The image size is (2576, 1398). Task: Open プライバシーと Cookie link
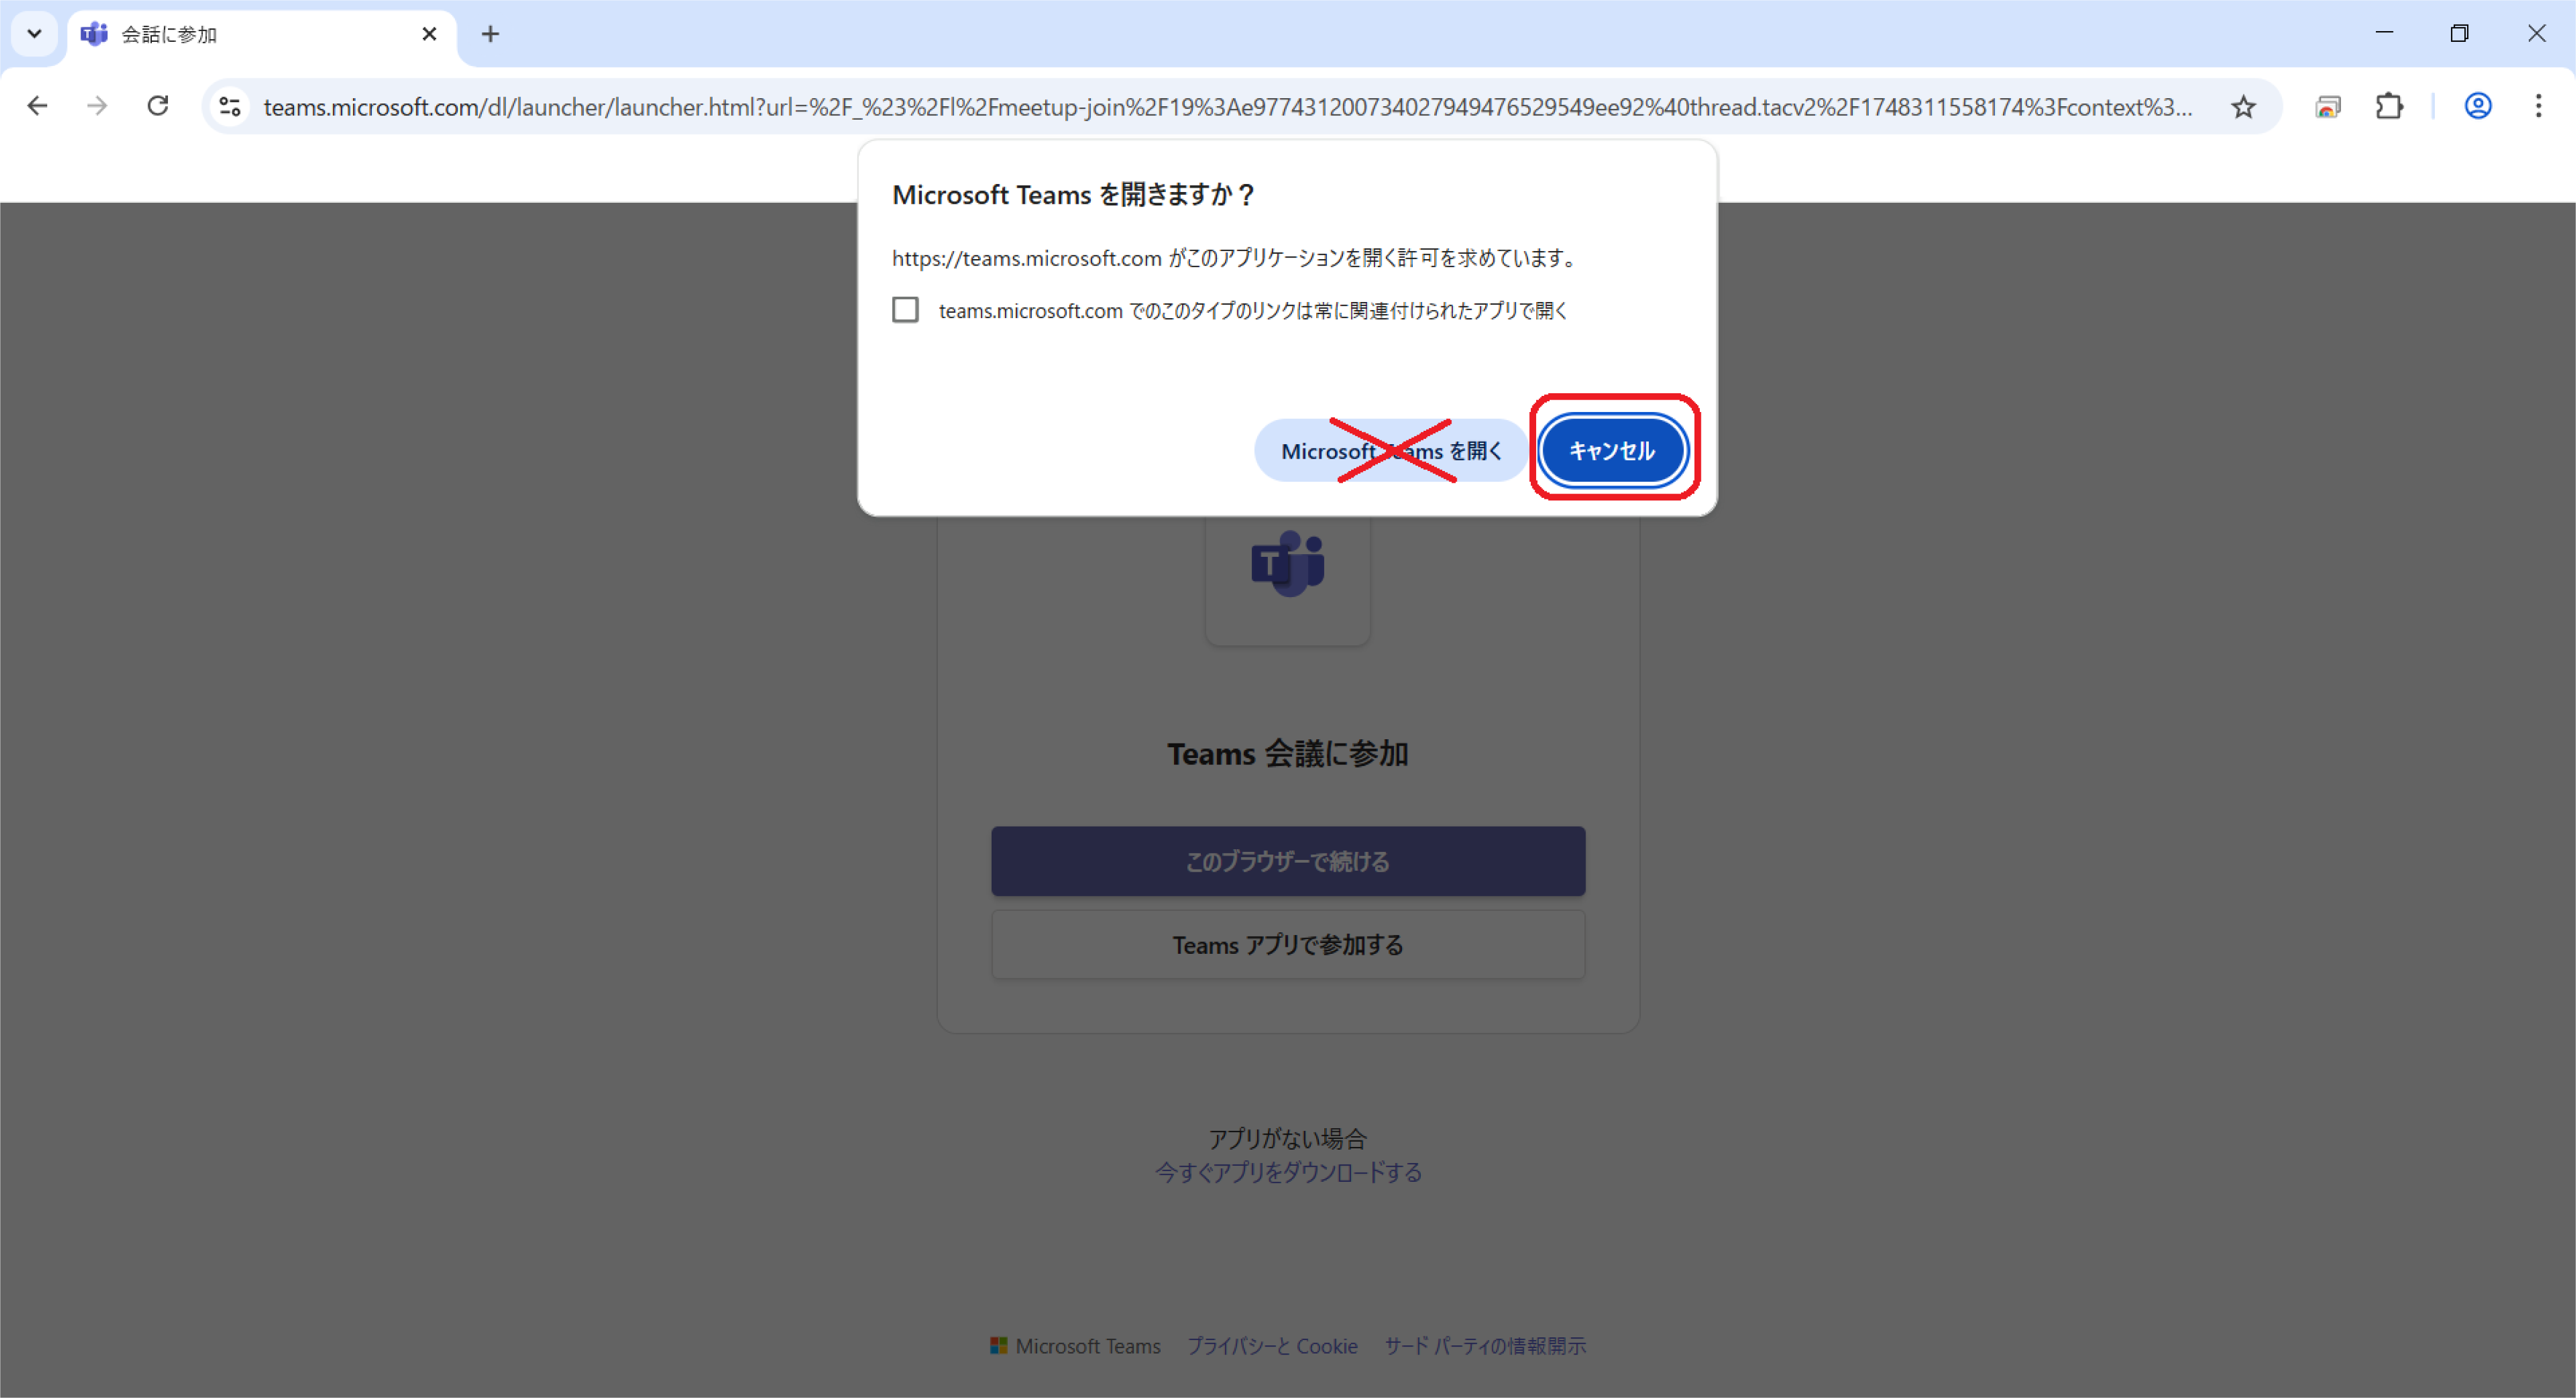pyautogui.click(x=1272, y=1346)
